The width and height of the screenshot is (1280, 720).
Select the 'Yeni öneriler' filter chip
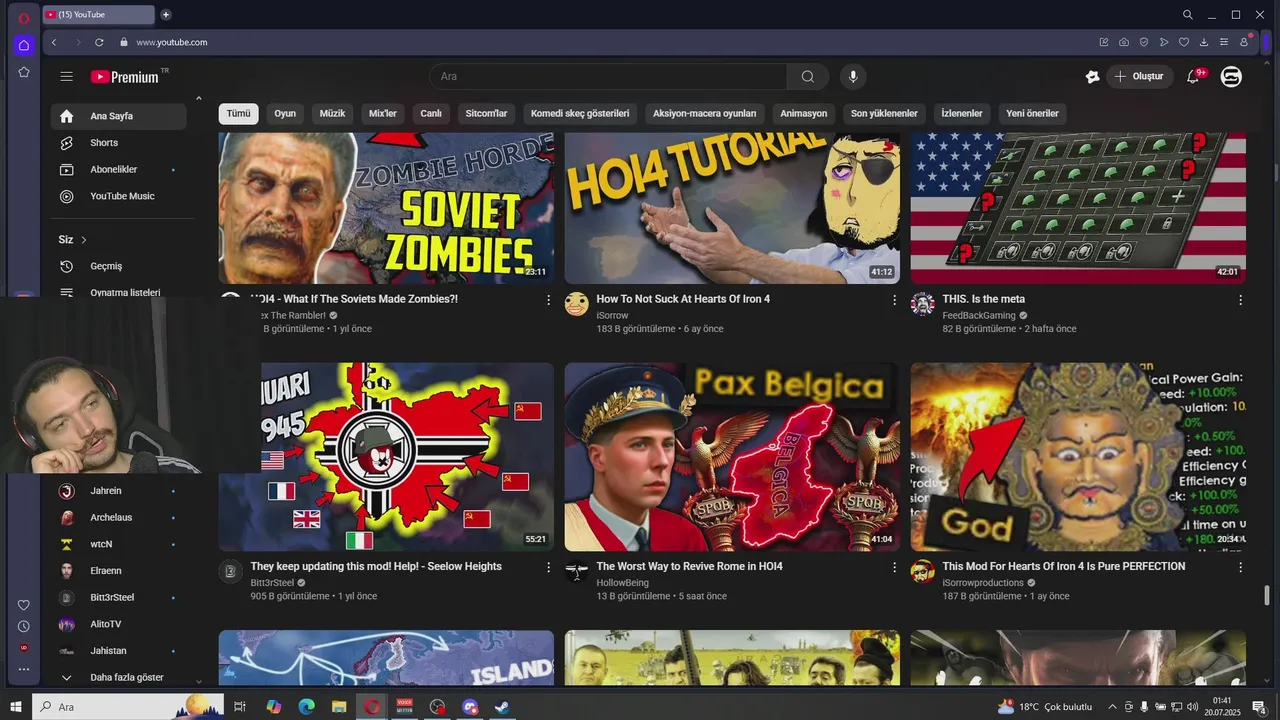1032,113
